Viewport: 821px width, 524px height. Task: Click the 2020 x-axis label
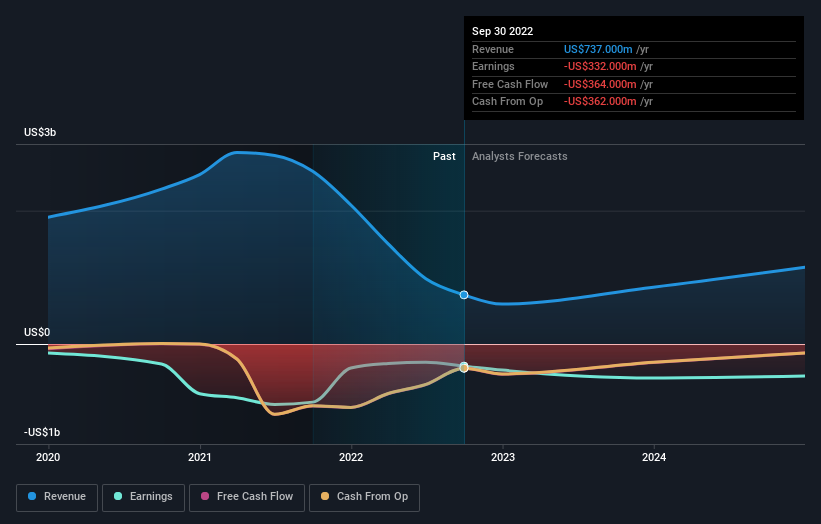[48, 457]
